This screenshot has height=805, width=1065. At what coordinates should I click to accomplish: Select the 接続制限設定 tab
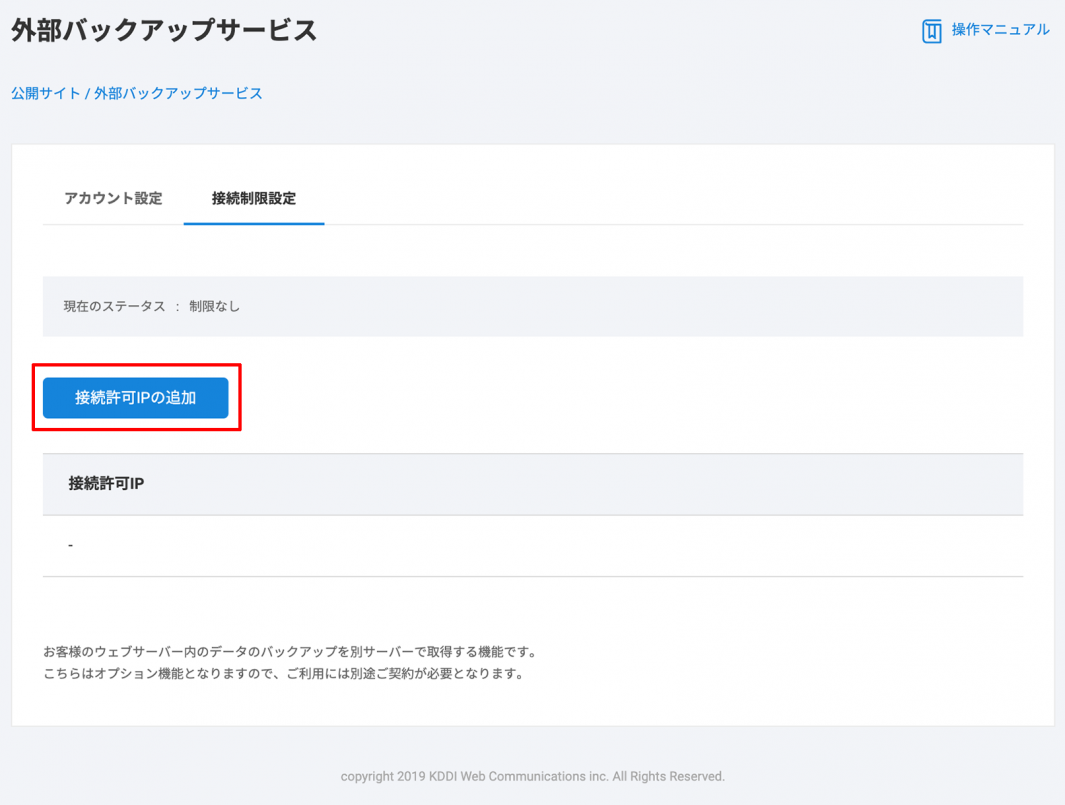coord(254,198)
